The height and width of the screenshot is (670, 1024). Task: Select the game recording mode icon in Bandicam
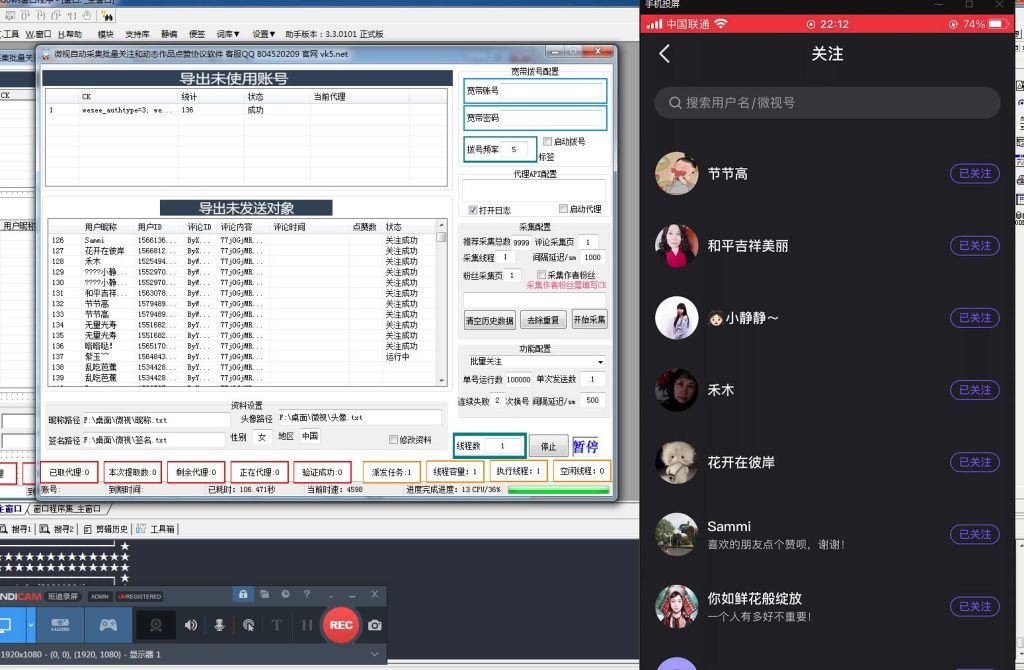pyautogui.click(x=109, y=624)
